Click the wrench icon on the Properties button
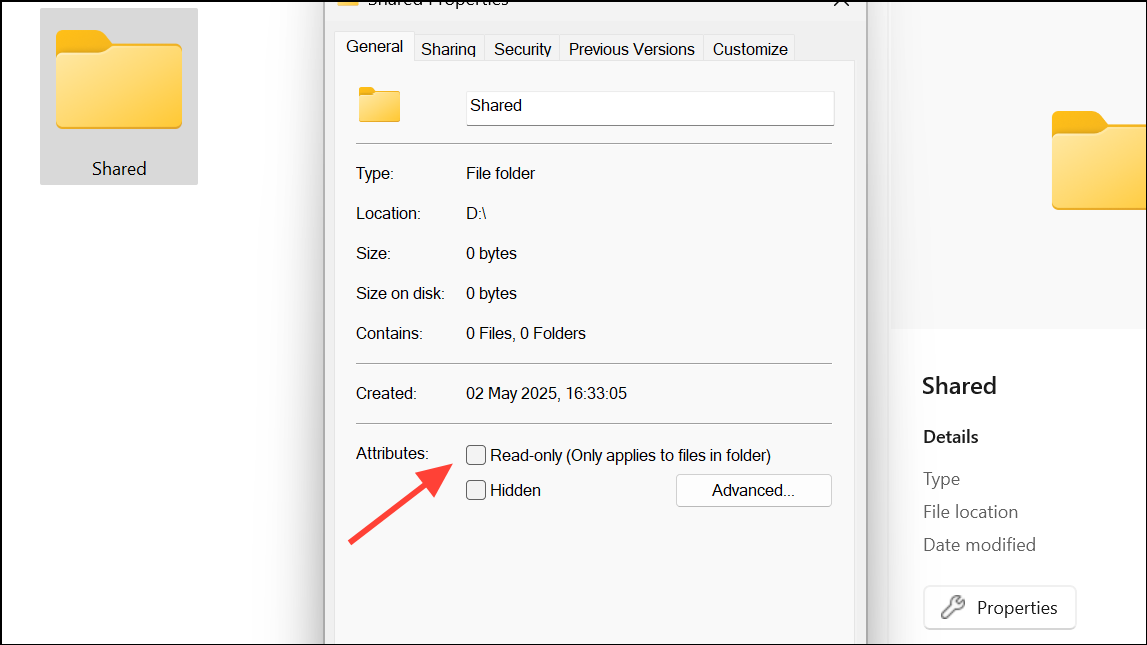1147x645 pixels. coord(951,607)
